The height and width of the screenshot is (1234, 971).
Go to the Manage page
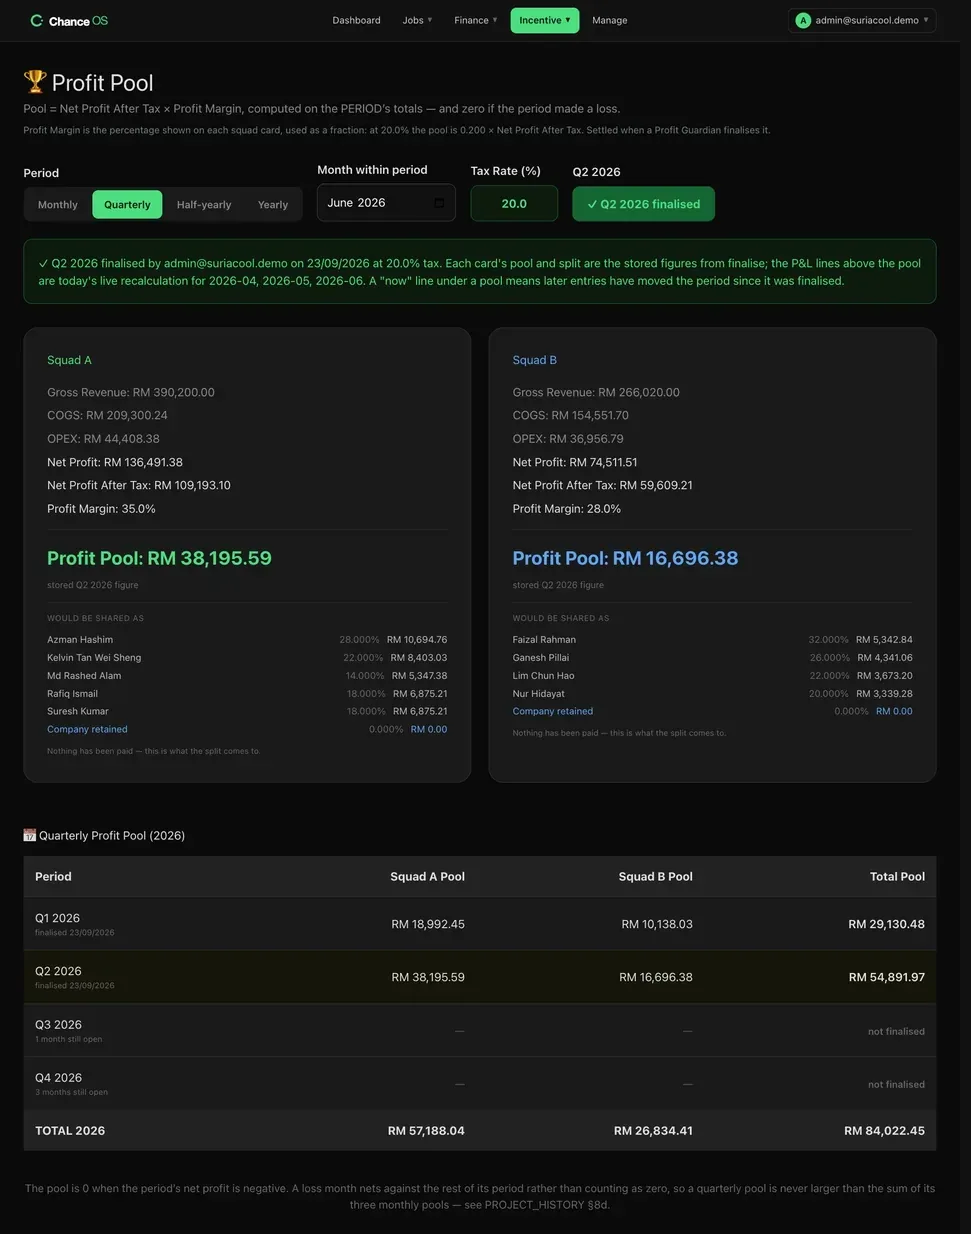610,20
